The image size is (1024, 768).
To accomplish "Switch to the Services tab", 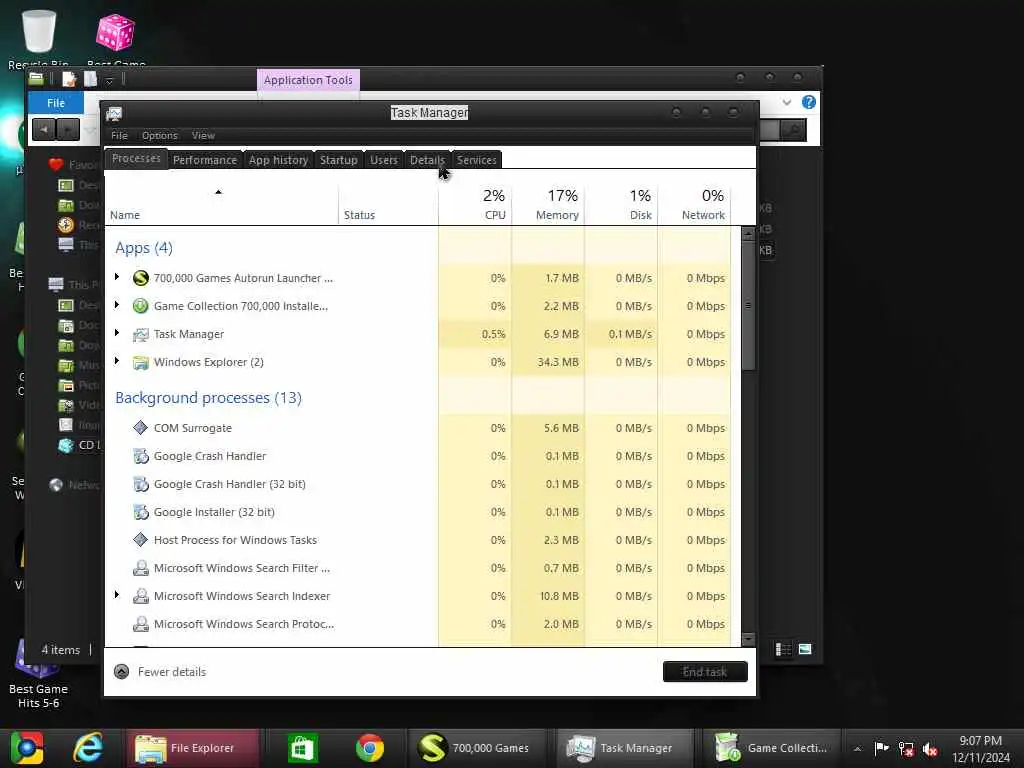I will 477,160.
